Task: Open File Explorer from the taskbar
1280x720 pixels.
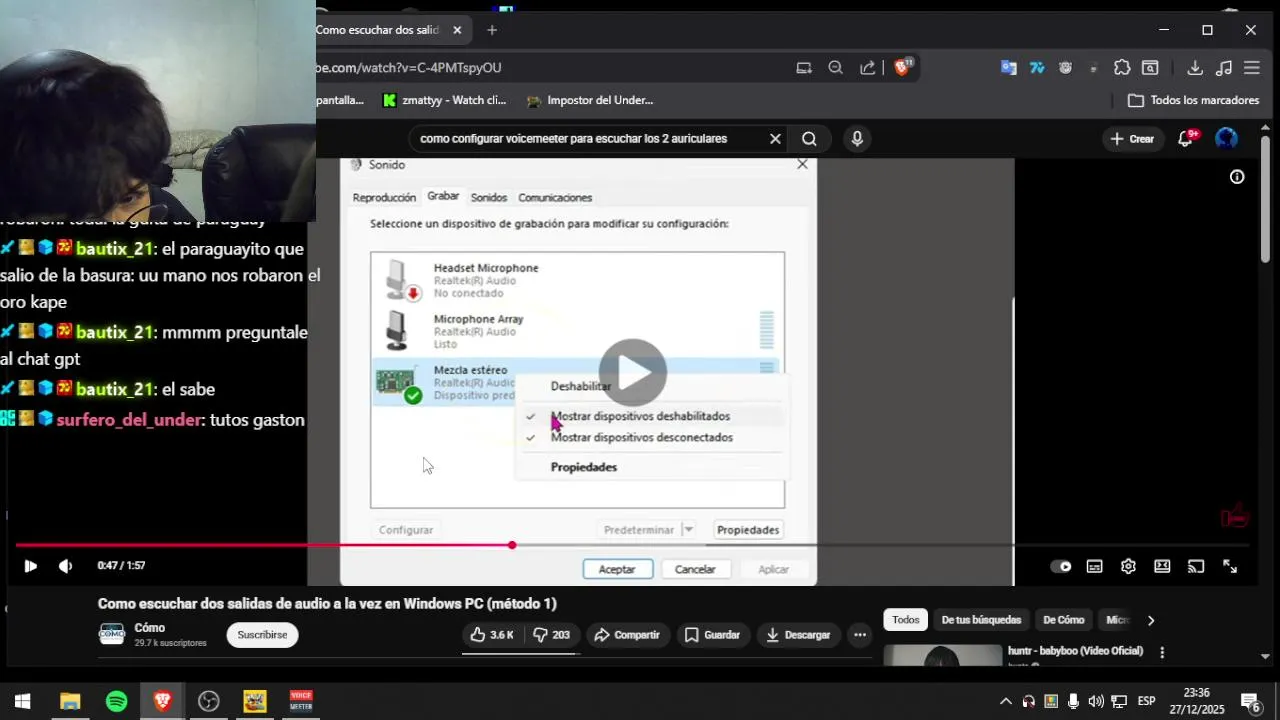Action: pyautogui.click(x=70, y=701)
